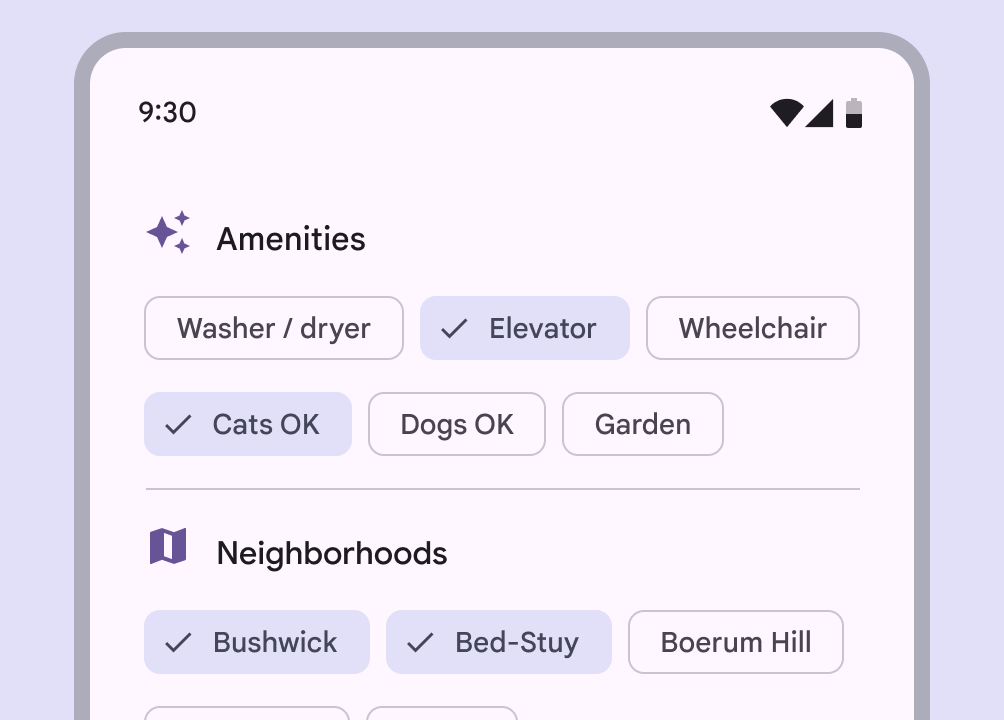Unselect the Bushwick neighborhood chip
The image size is (1004, 720).
pyautogui.click(x=257, y=642)
